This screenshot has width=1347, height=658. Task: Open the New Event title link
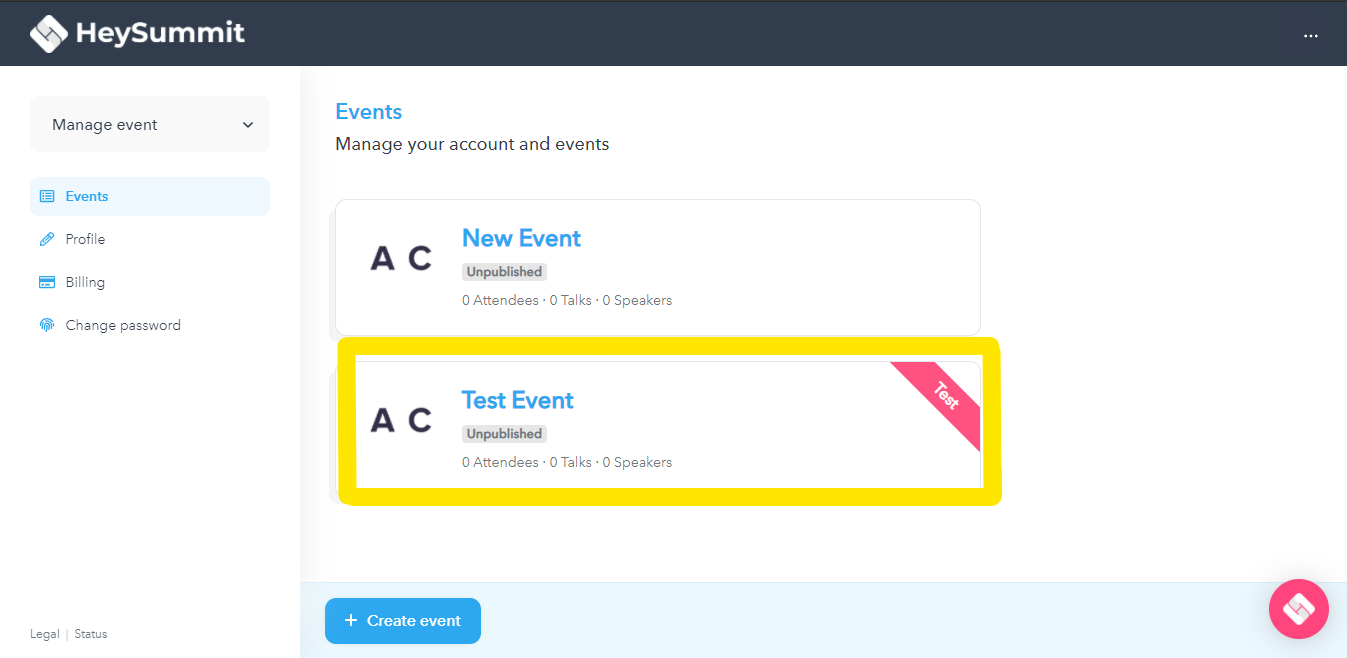[x=521, y=238]
